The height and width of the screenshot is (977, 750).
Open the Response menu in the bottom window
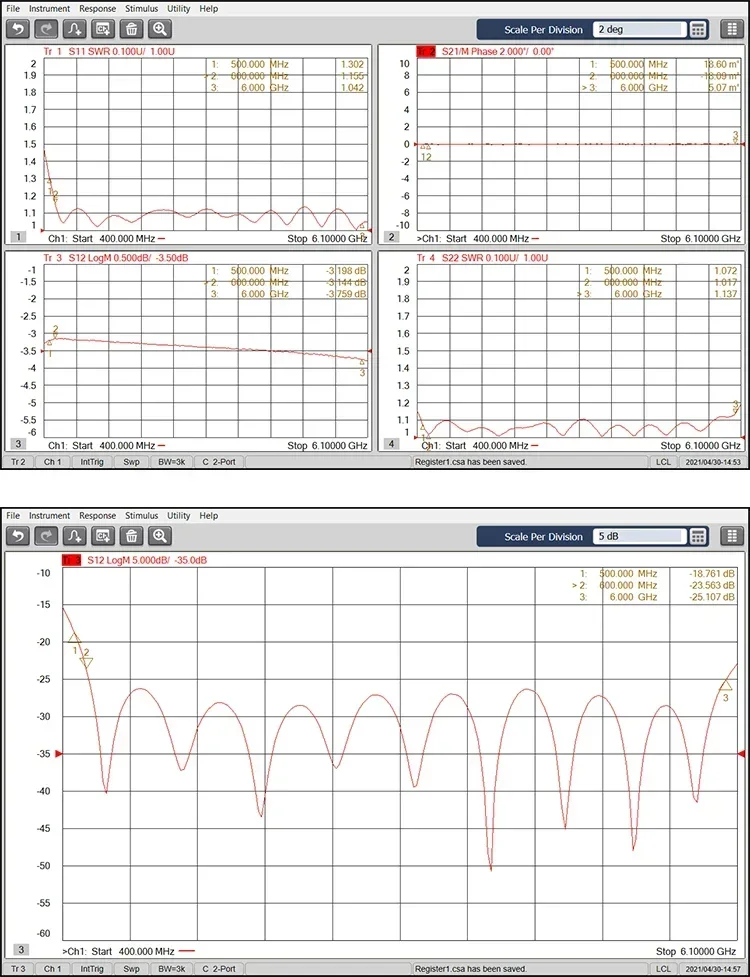(97, 515)
